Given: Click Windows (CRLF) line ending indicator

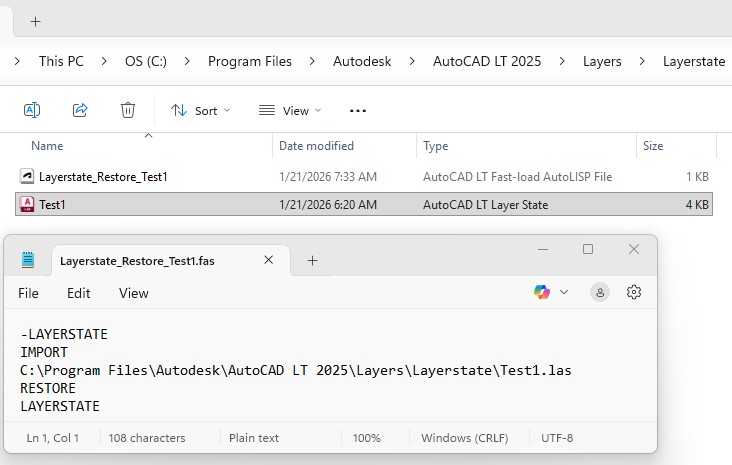Looking at the screenshot, I should pos(465,438).
